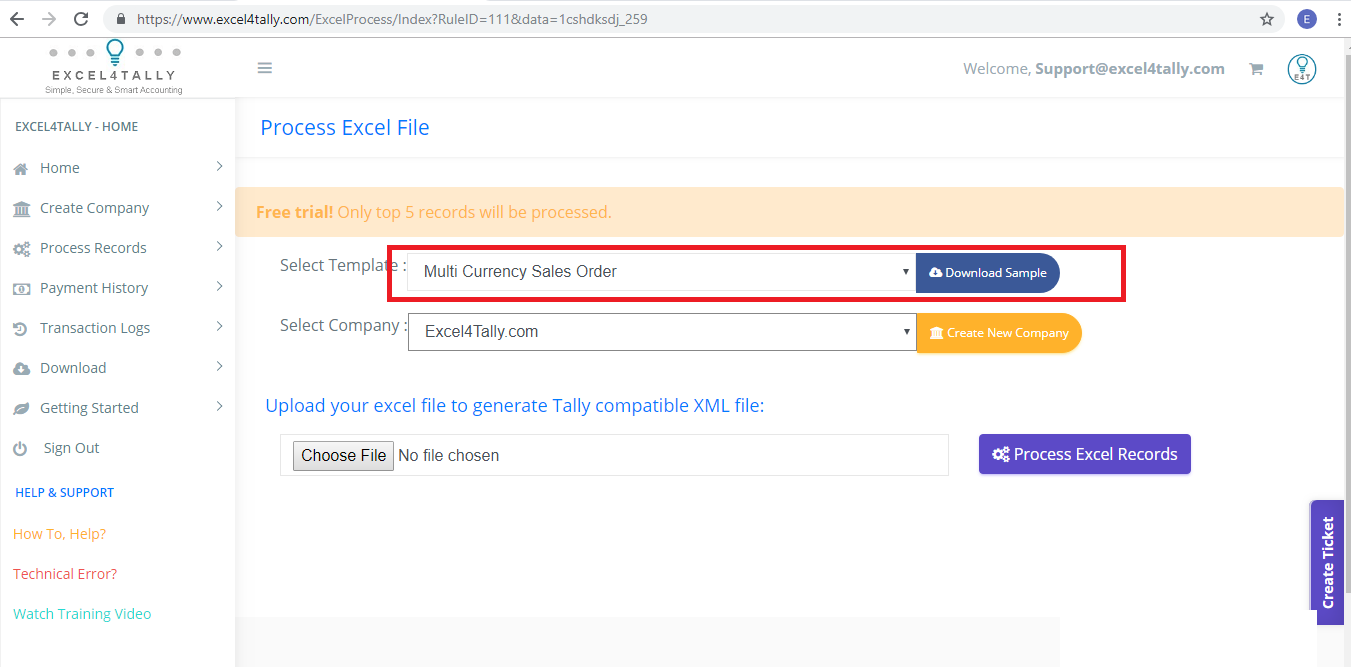
Task: Click the E4T user profile badge
Action: [x=1302, y=69]
